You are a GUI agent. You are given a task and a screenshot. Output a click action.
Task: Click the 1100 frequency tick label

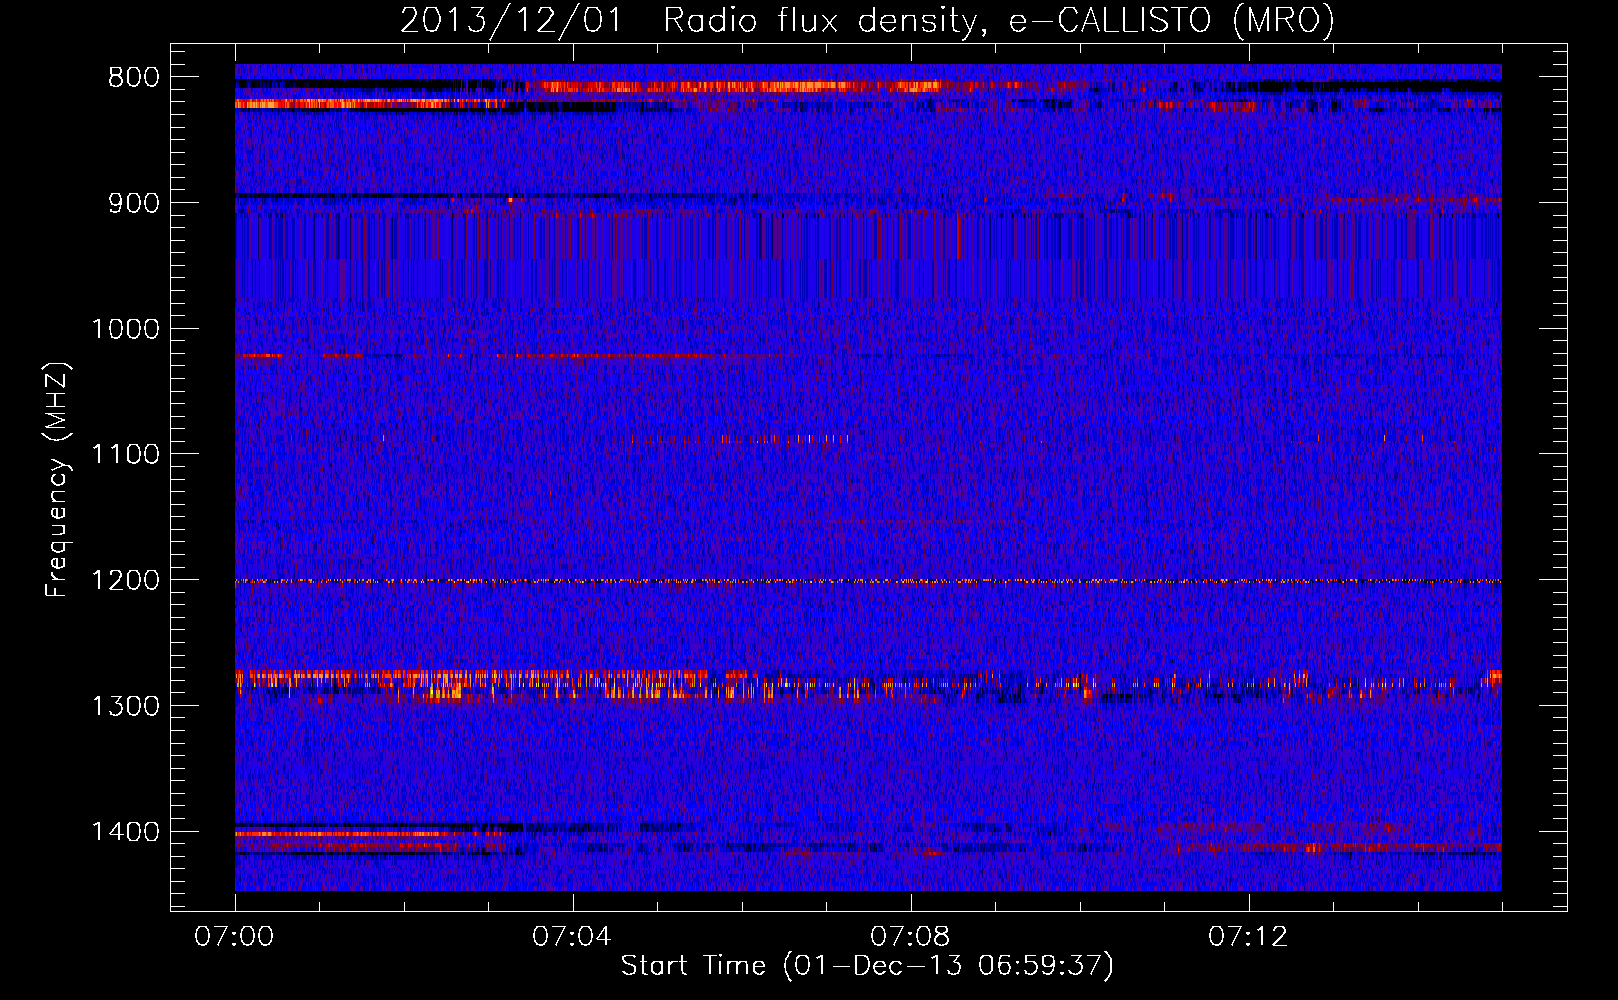125,455
